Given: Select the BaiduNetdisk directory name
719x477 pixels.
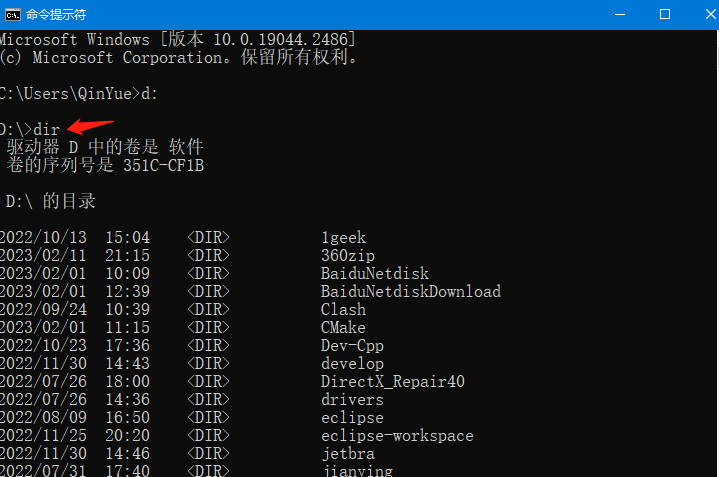Looking at the screenshot, I should (x=375, y=274).
